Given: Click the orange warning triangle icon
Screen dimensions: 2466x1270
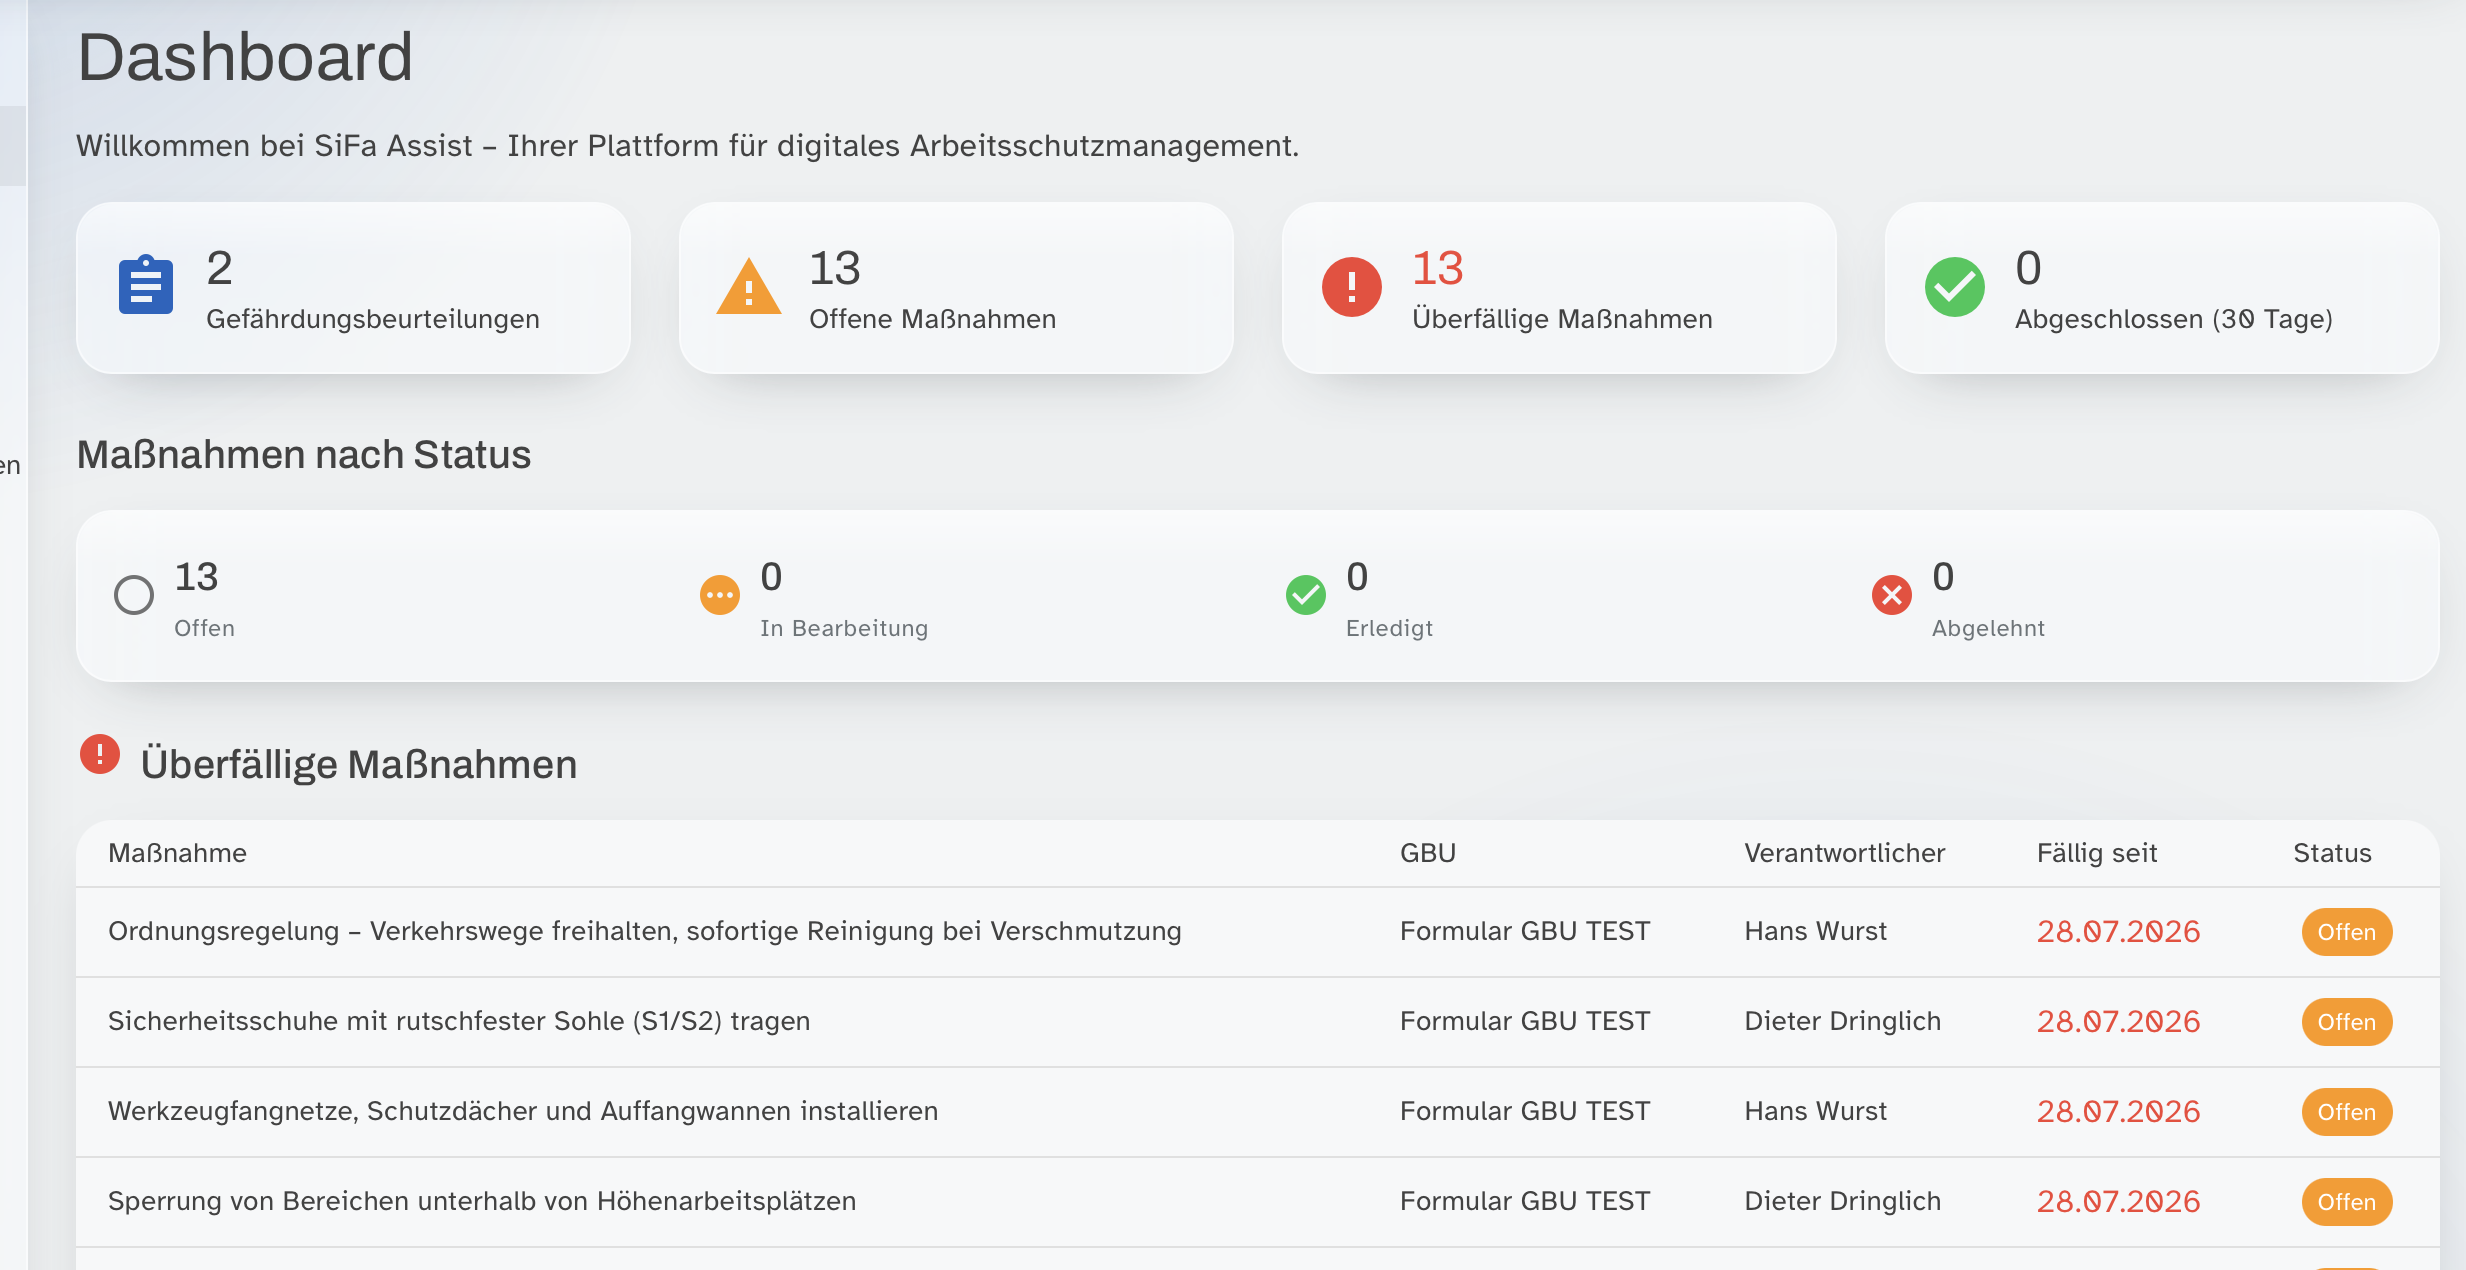Looking at the screenshot, I should pyautogui.click(x=748, y=287).
